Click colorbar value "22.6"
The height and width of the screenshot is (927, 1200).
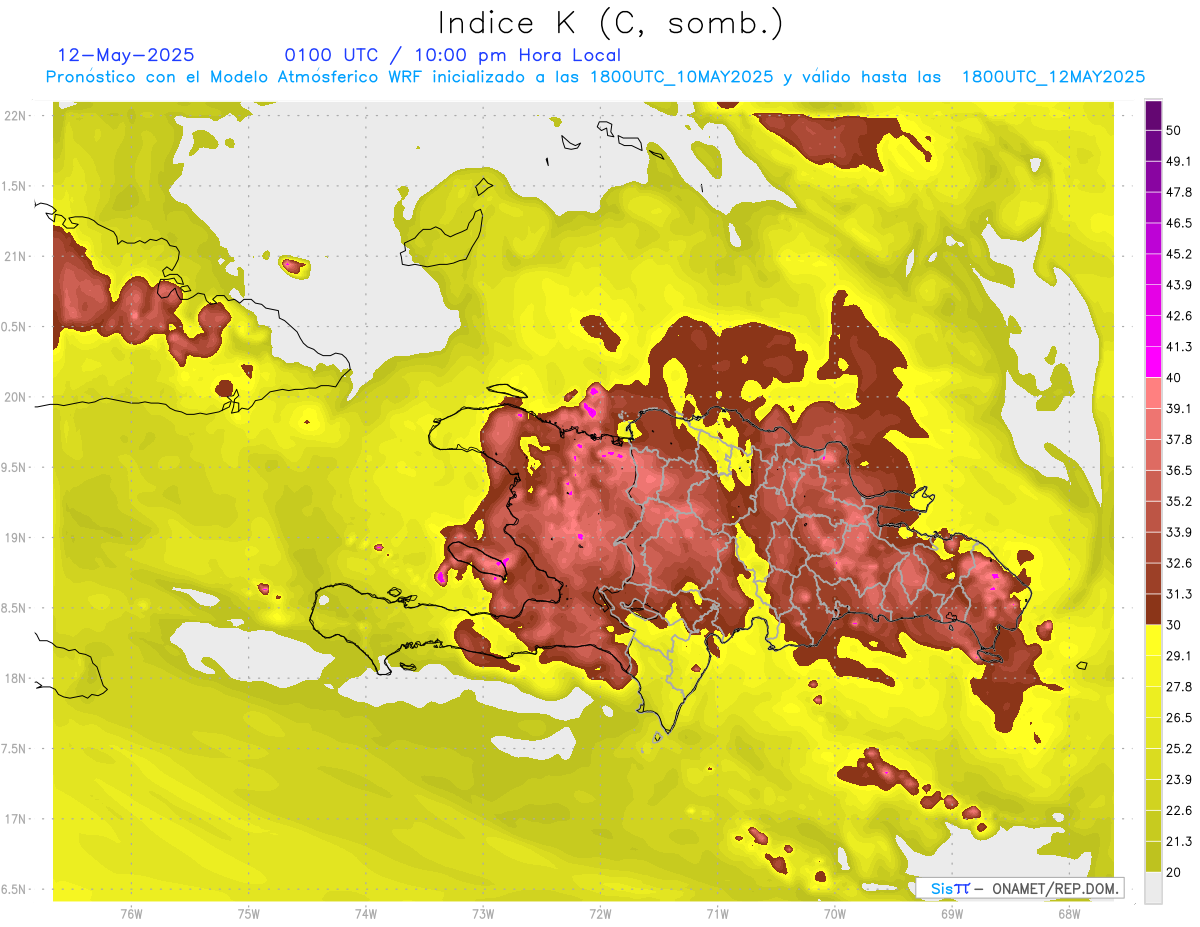click(x=1178, y=811)
